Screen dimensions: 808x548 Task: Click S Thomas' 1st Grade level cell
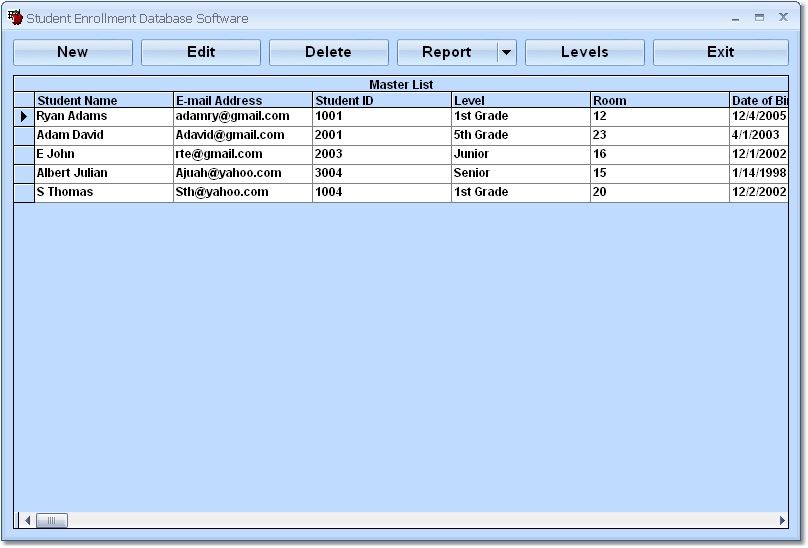click(521, 193)
